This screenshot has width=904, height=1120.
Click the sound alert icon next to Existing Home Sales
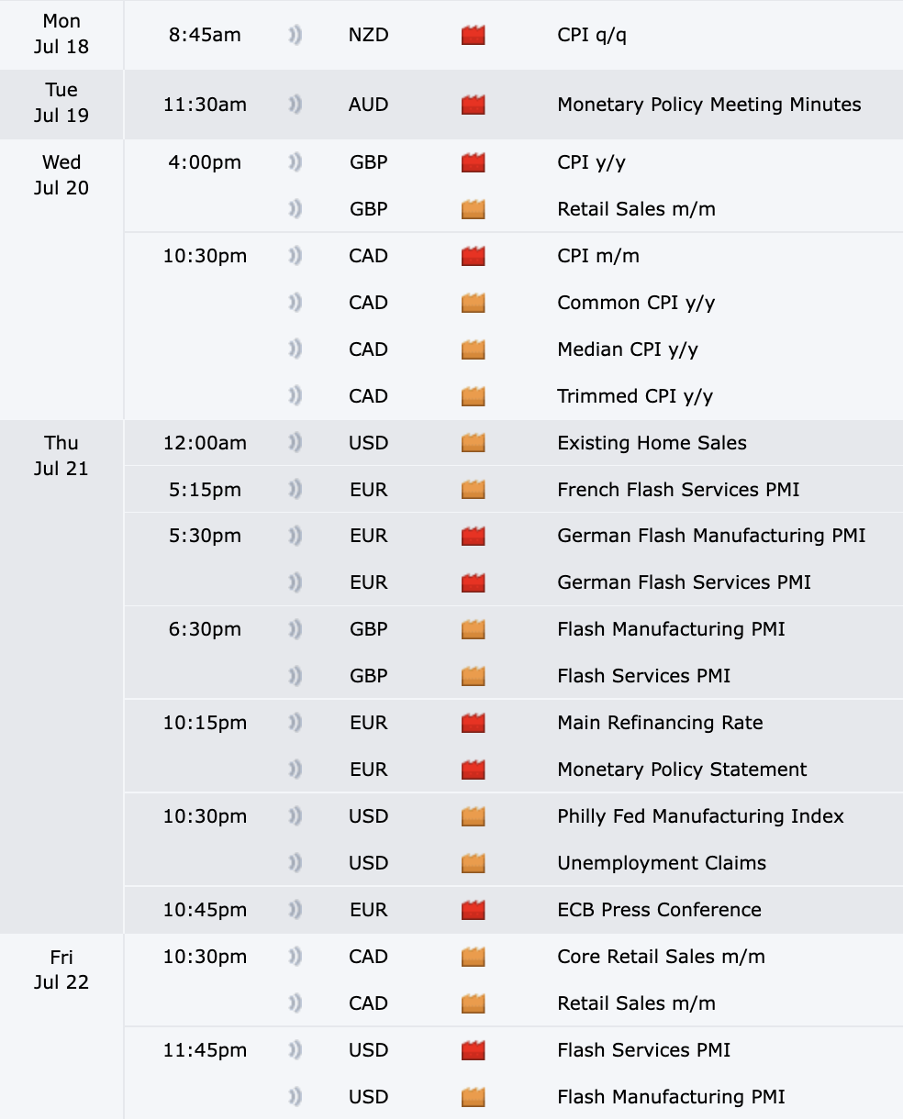click(295, 443)
